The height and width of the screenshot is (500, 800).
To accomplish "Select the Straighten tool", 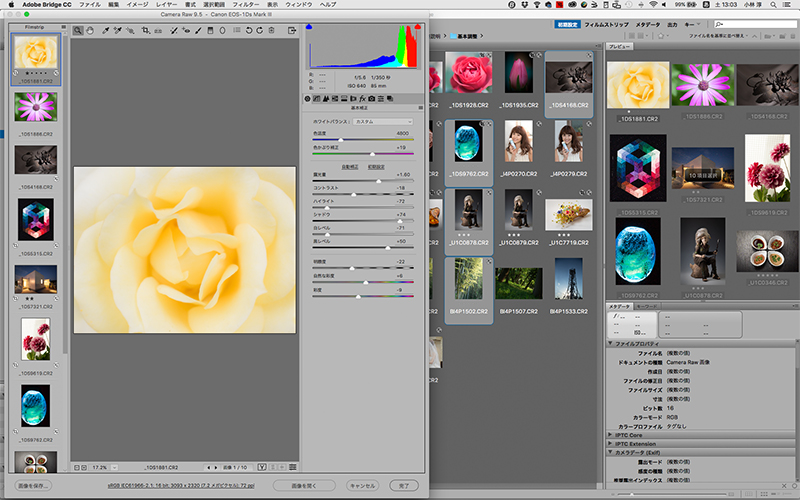I will tap(158, 31).
